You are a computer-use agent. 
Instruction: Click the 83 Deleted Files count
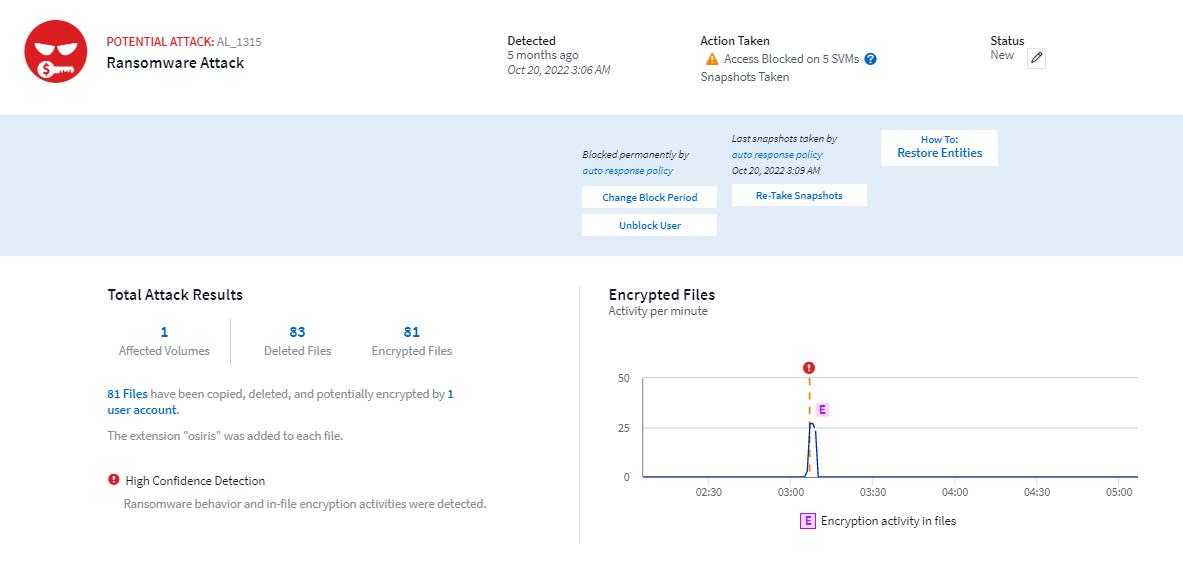297,332
